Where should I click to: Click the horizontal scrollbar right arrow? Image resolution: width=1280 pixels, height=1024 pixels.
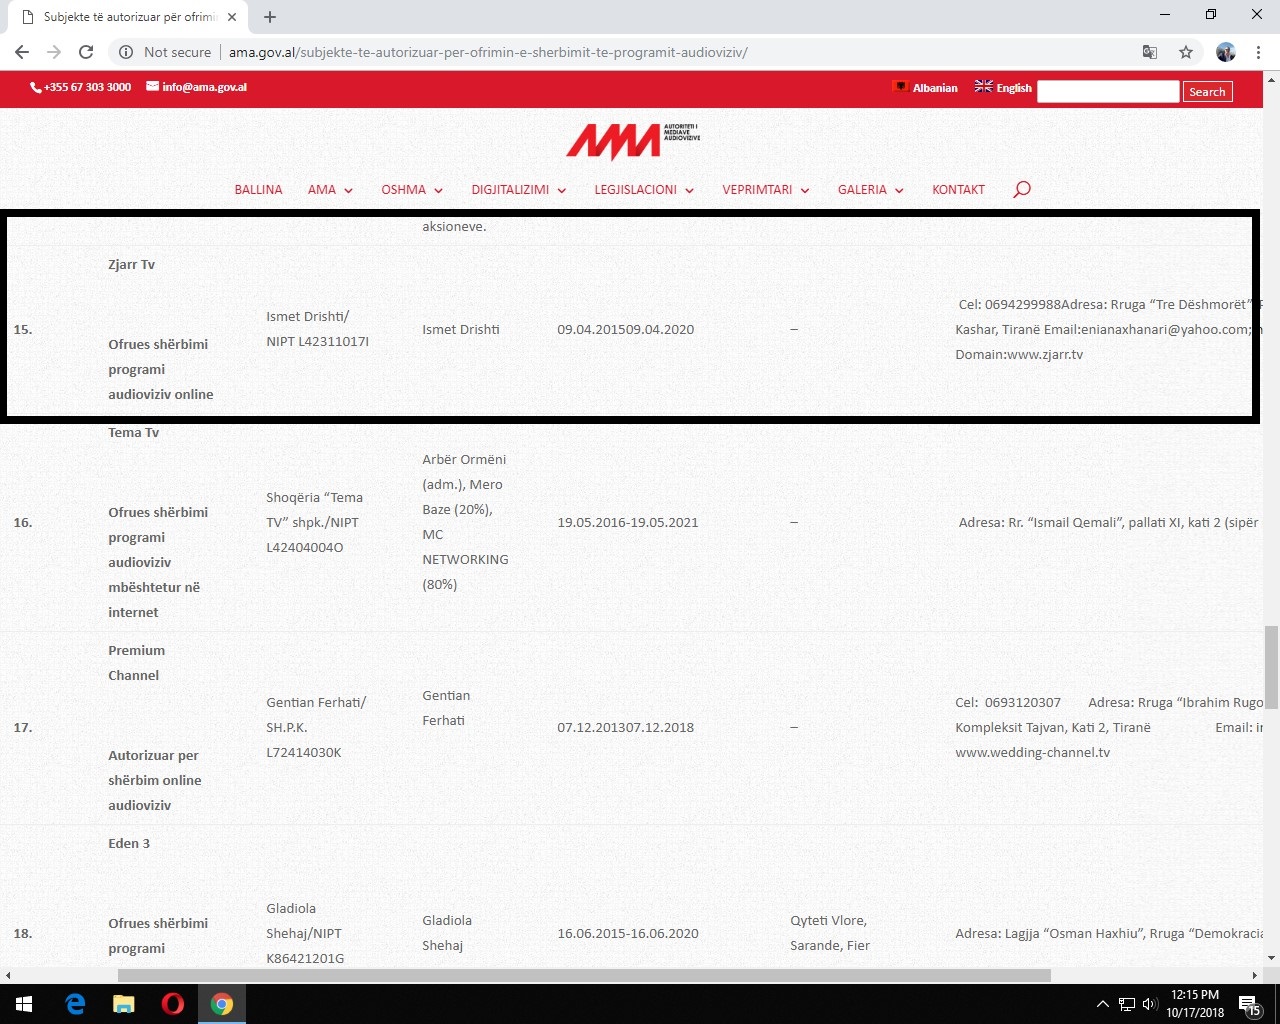click(x=1255, y=975)
